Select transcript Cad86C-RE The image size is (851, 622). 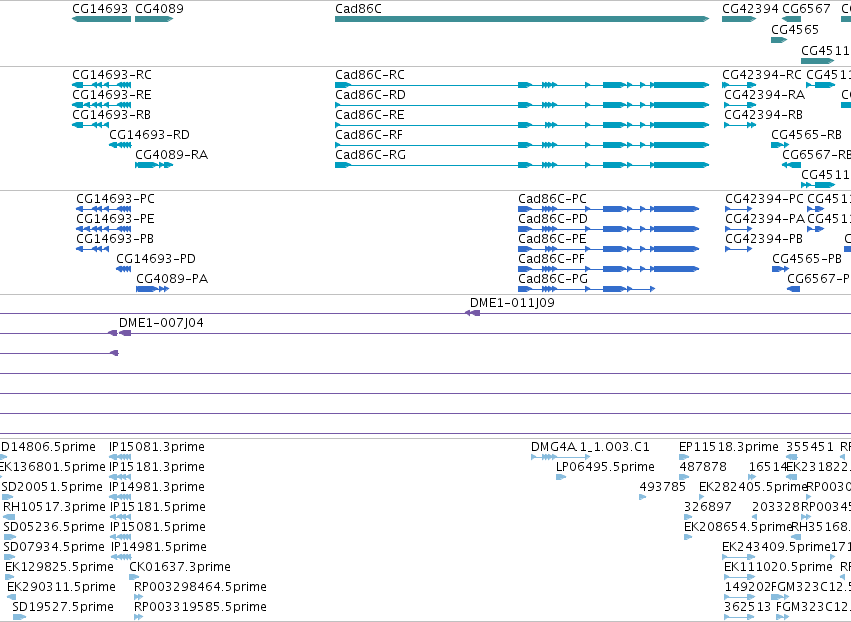(370, 115)
